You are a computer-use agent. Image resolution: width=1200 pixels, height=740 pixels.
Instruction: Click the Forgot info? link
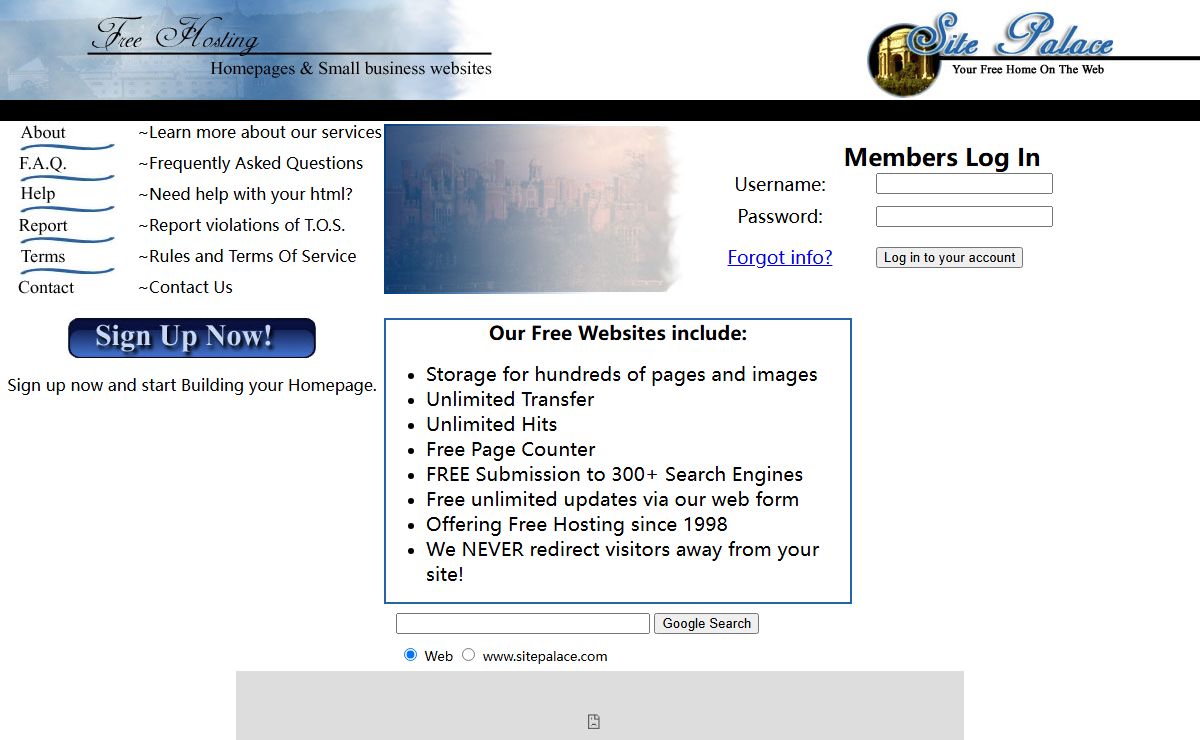coord(780,257)
